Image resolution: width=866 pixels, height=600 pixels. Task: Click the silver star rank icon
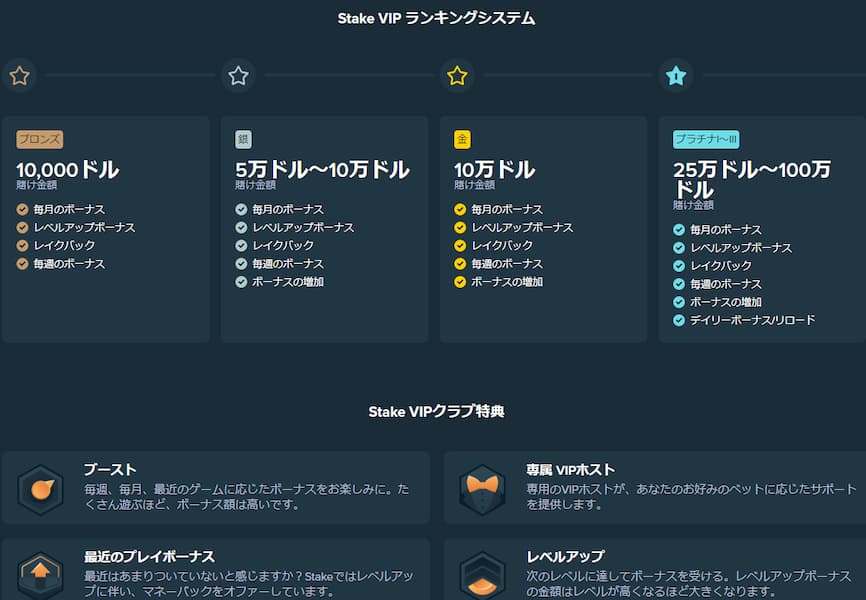click(x=239, y=76)
